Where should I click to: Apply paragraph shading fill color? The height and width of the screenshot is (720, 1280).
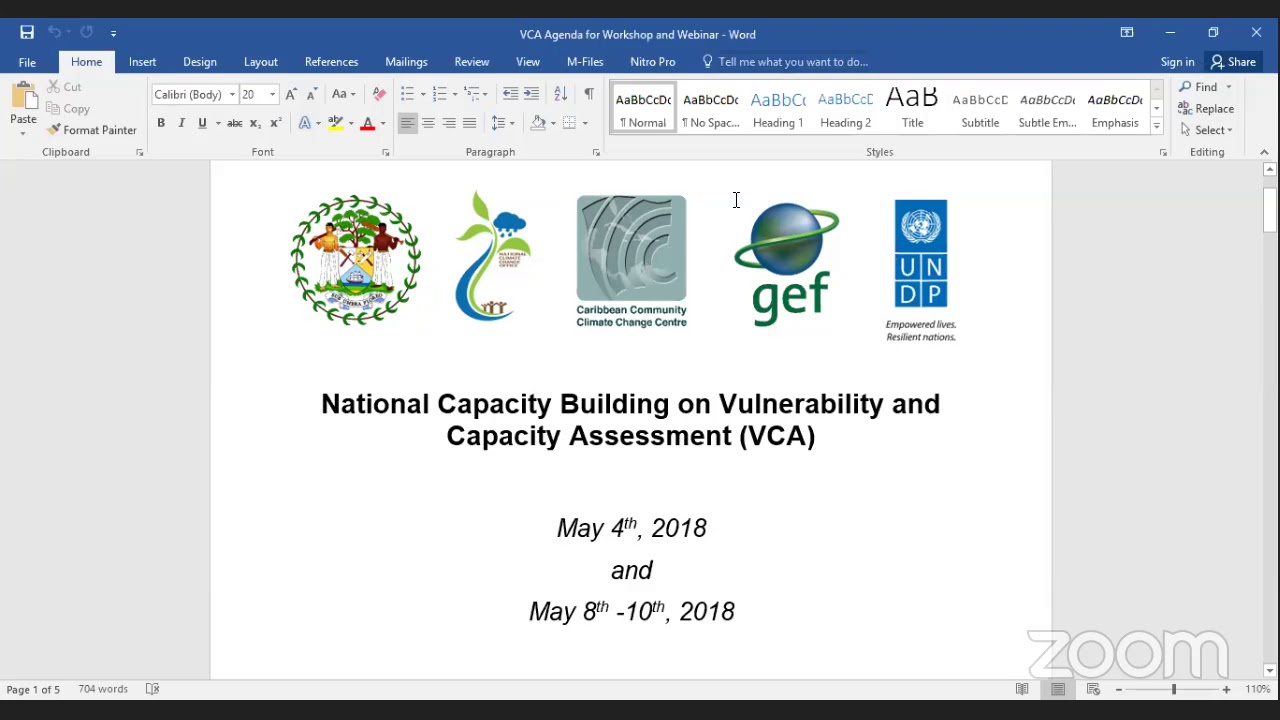(538, 123)
